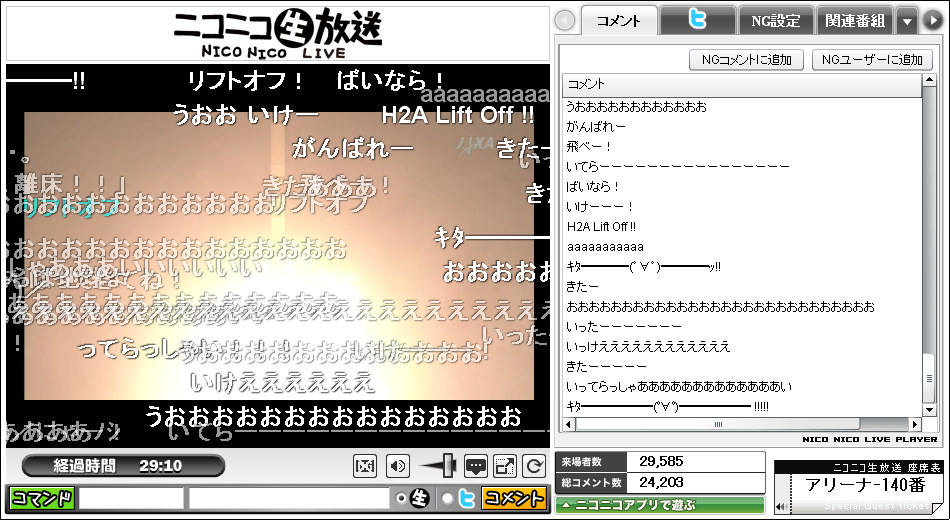Adjust the volume slider handle
Image resolution: width=950 pixels, height=520 pixels.
tap(450, 465)
